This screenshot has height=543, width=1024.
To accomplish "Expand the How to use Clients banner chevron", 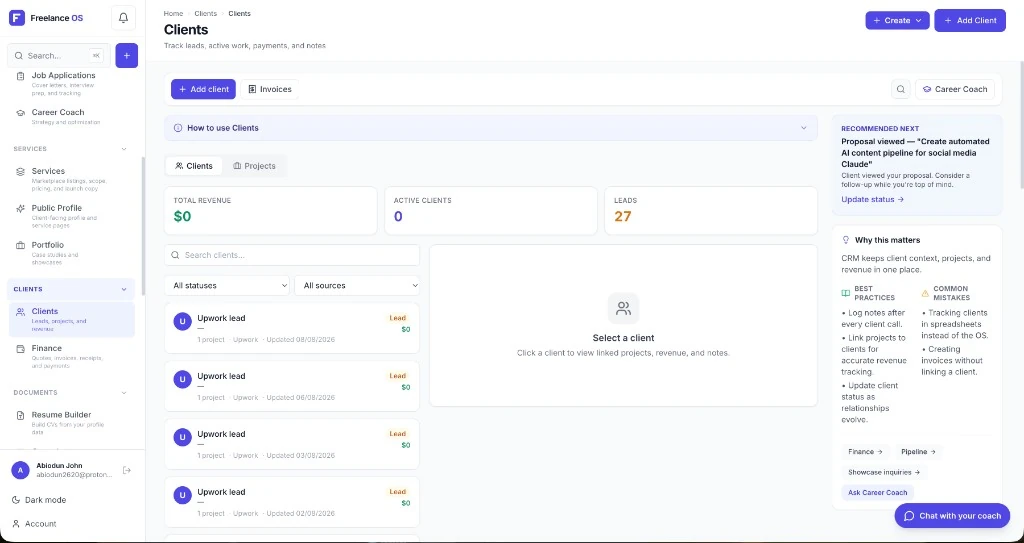I will click(x=804, y=128).
